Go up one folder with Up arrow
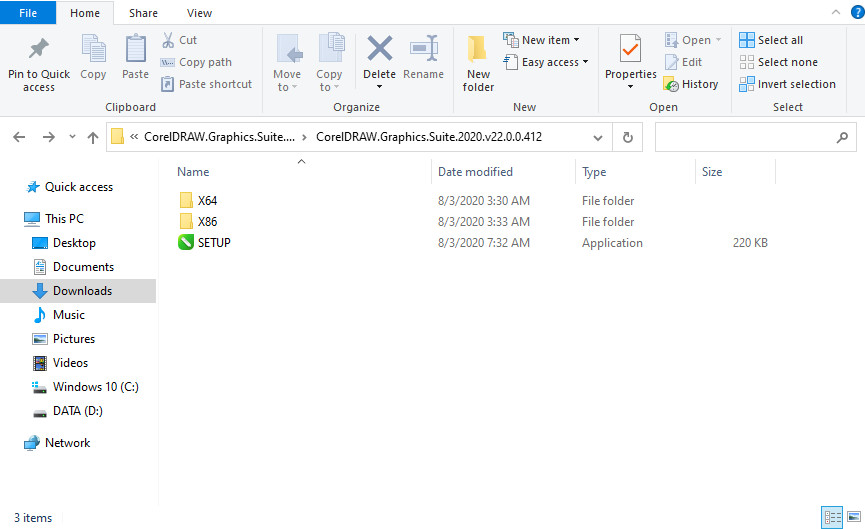The width and height of the screenshot is (865, 529). tap(93, 137)
